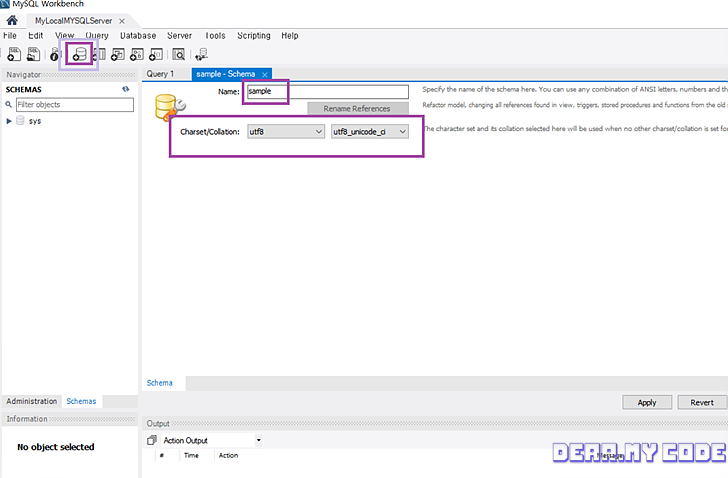The height and width of the screenshot is (478, 728).
Task: Click the SCHEMAS heading text
Action: tap(24, 90)
